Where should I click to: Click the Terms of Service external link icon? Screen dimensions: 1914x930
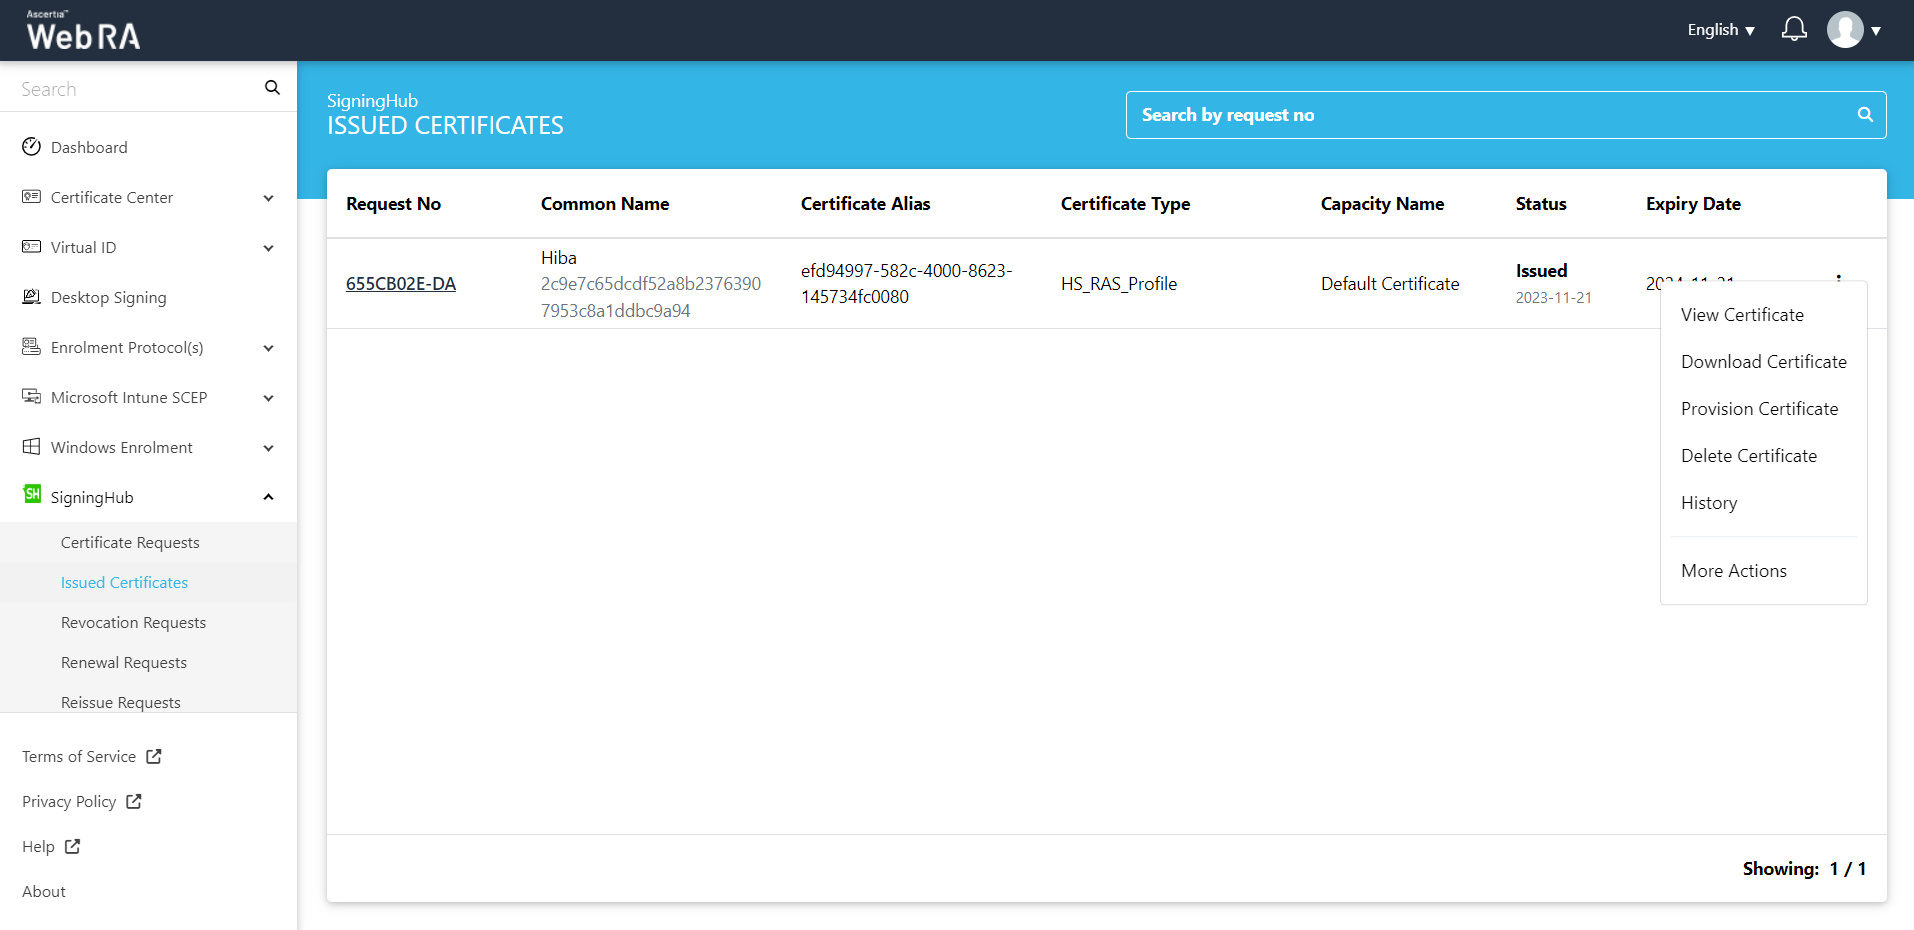click(x=154, y=757)
